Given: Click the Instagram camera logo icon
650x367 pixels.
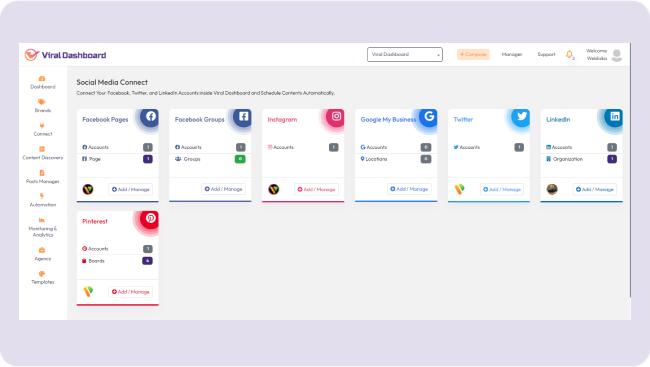Looking at the screenshot, I should (x=337, y=117).
